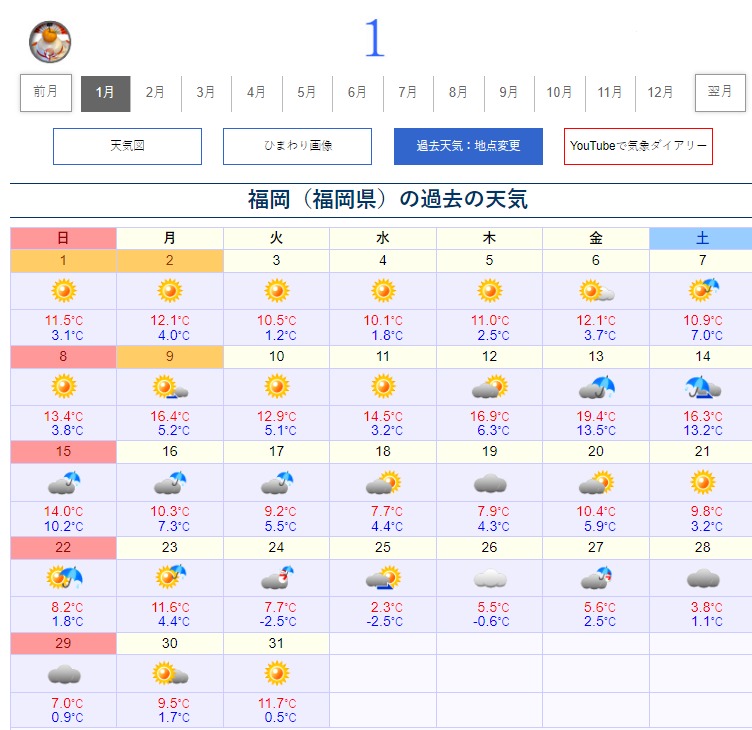This screenshot has height=730, width=752.
Task: Click sunny icon for January 21
Action: (x=703, y=483)
